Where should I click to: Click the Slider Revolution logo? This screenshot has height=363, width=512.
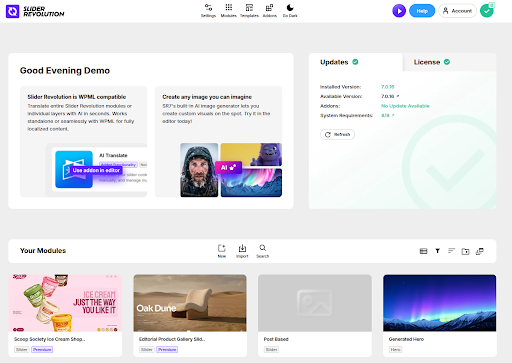point(35,11)
